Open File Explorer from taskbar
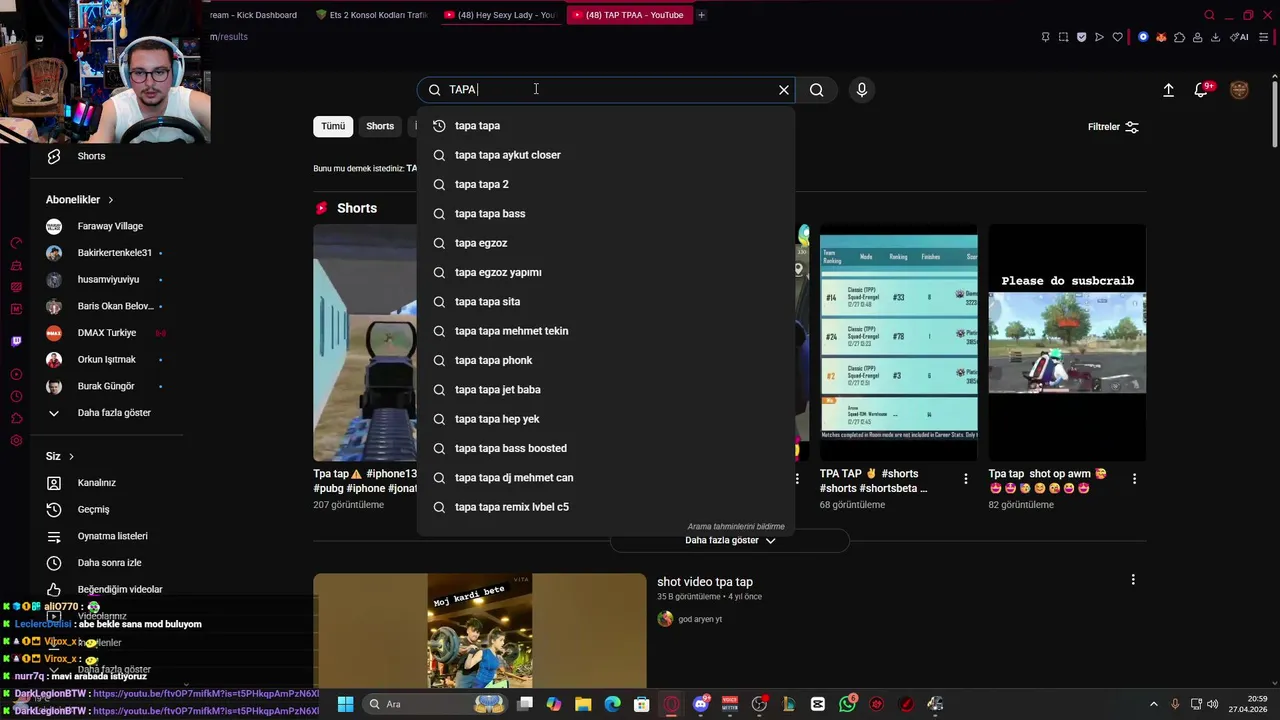1280x720 pixels. [x=583, y=704]
